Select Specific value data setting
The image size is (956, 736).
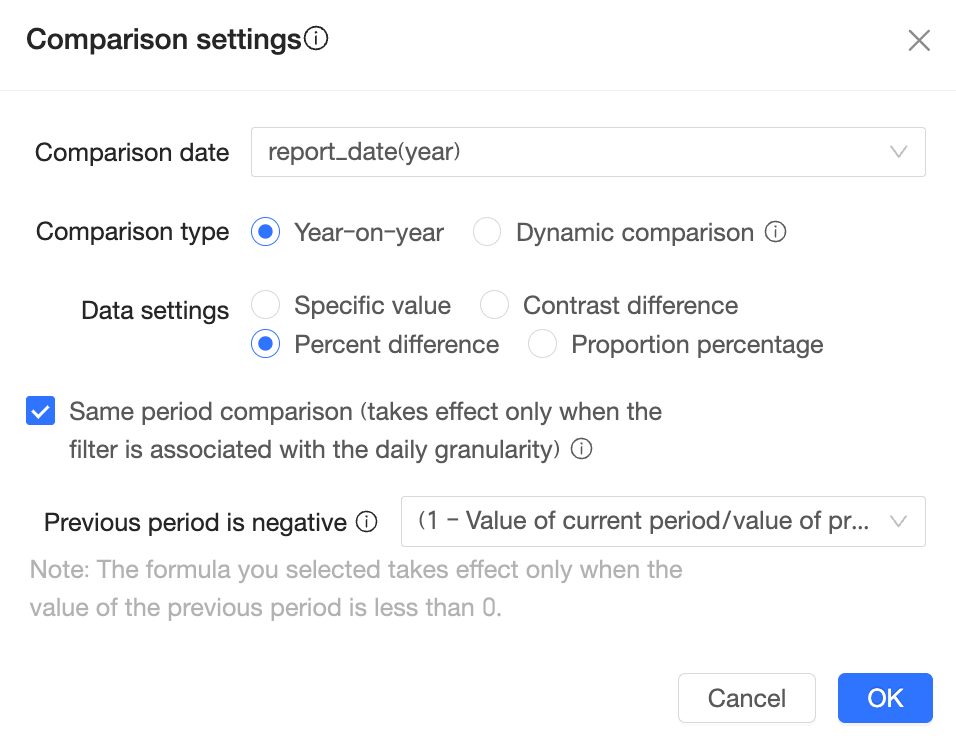265,305
